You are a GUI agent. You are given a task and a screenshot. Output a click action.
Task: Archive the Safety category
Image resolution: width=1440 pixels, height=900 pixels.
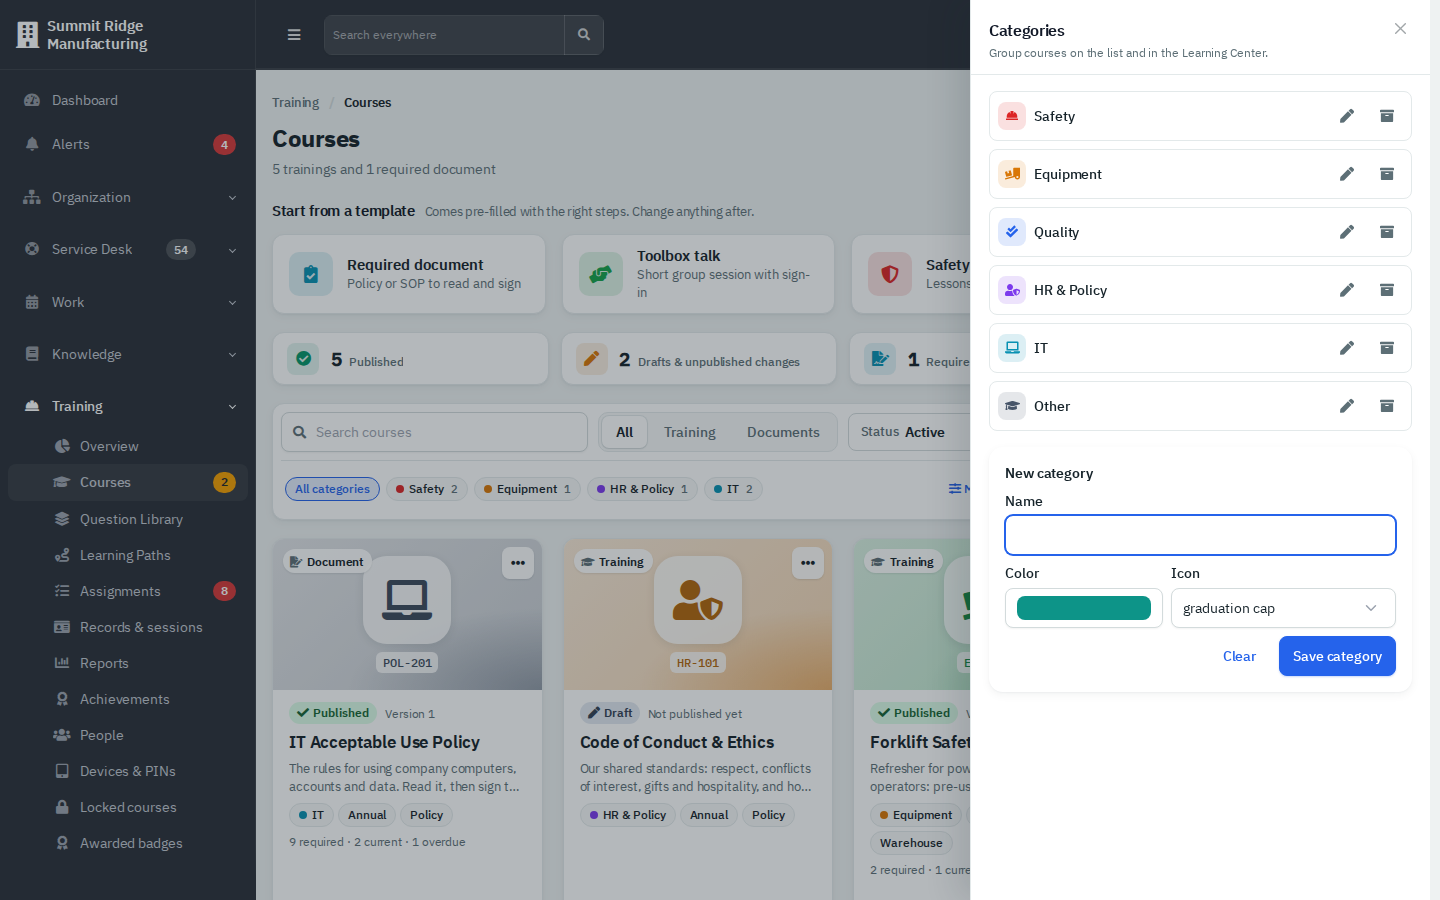click(1387, 116)
